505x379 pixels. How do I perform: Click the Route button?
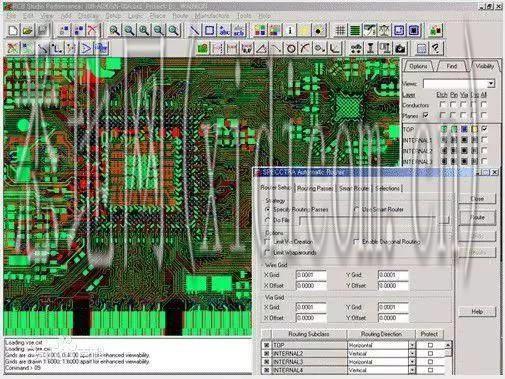click(477, 217)
